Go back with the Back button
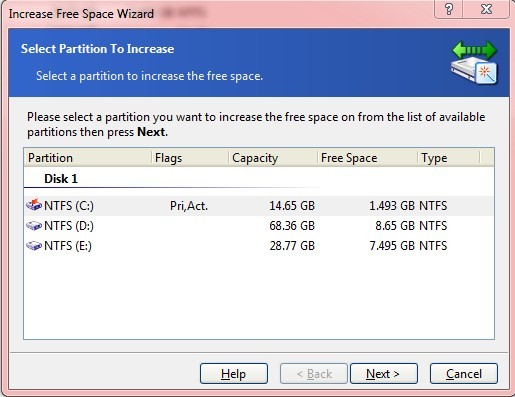The width and height of the screenshot is (515, 397). click(x=314, y=374)
